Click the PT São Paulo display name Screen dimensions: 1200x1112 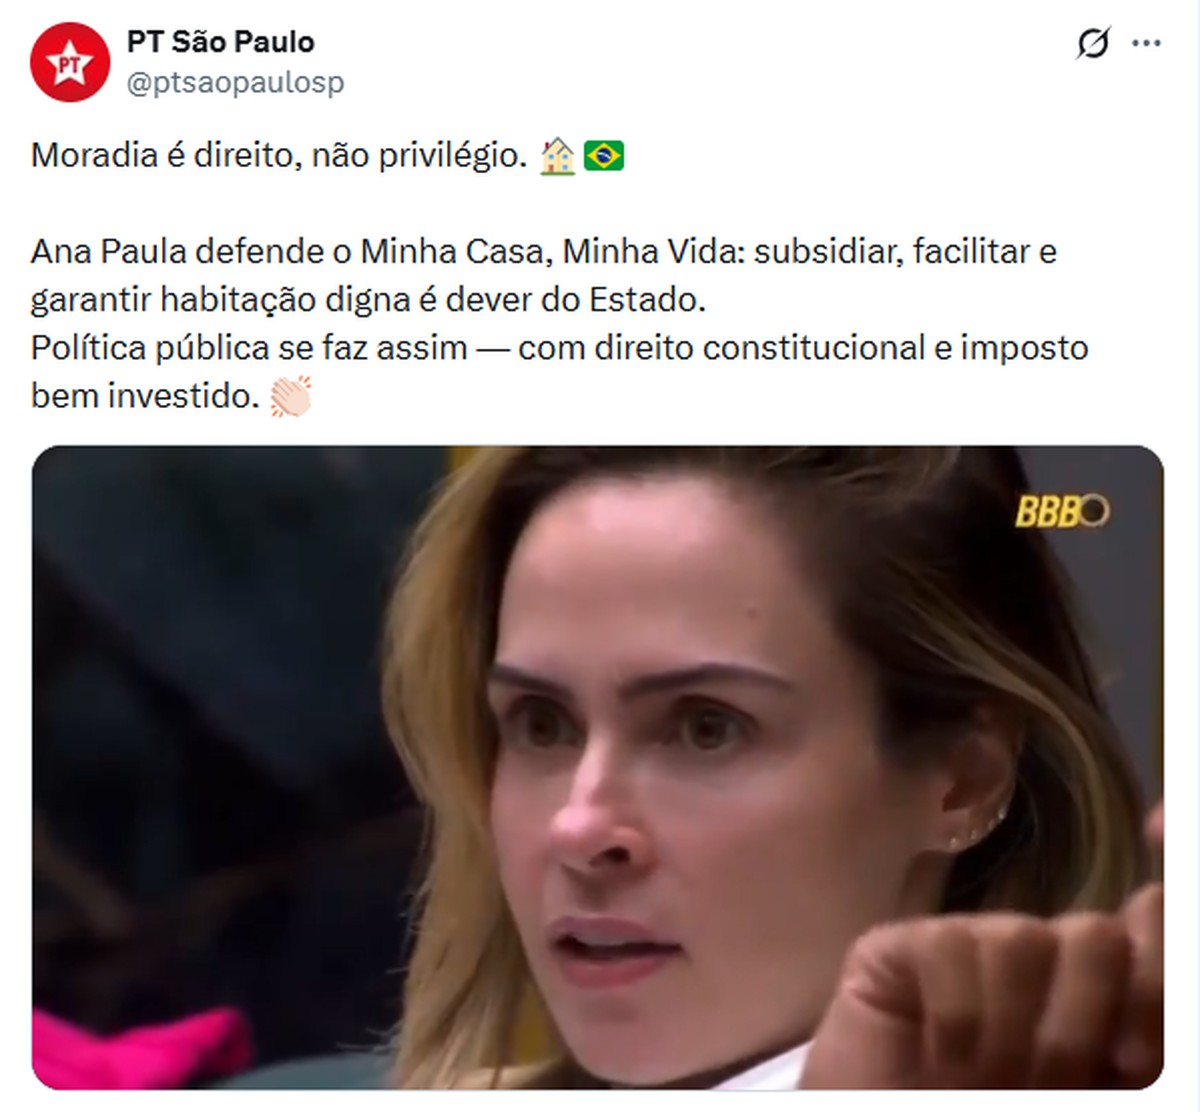(x=220, y=42)
